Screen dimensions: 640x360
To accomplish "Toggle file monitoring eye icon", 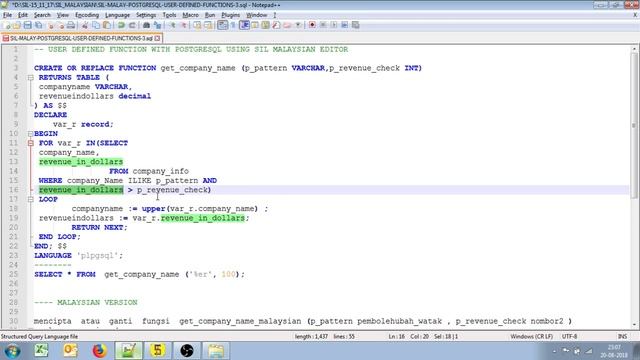I will coord(298,25).
